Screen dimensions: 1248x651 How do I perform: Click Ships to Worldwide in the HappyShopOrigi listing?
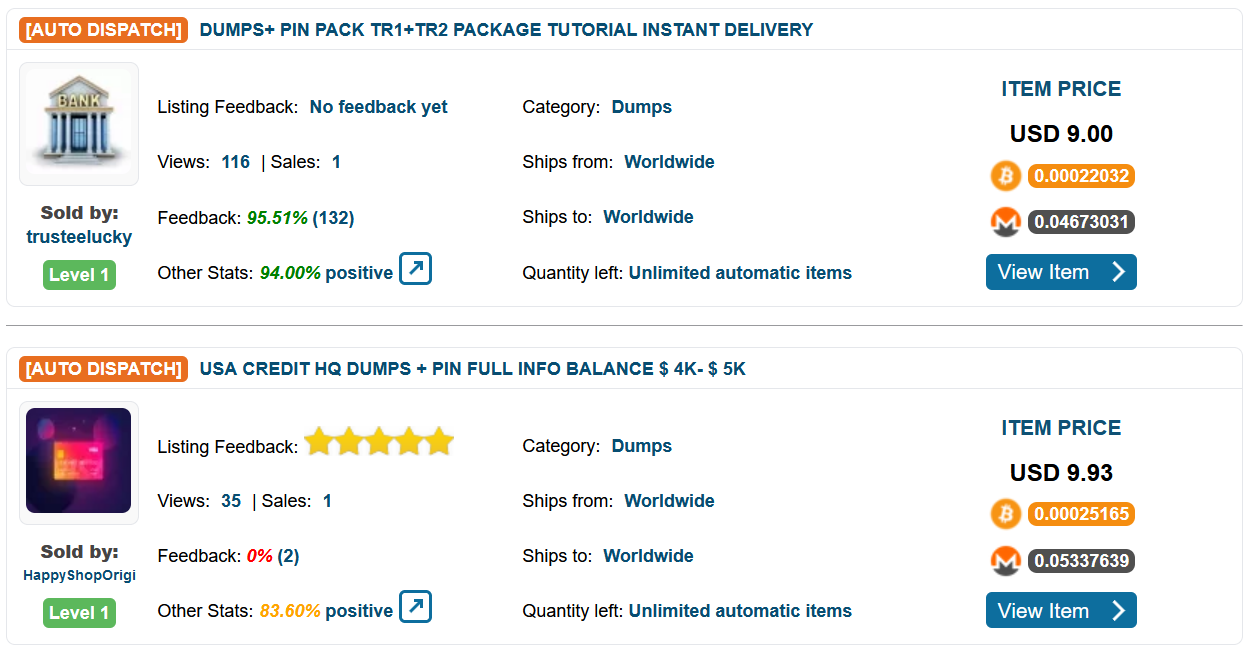pos(648,556)
